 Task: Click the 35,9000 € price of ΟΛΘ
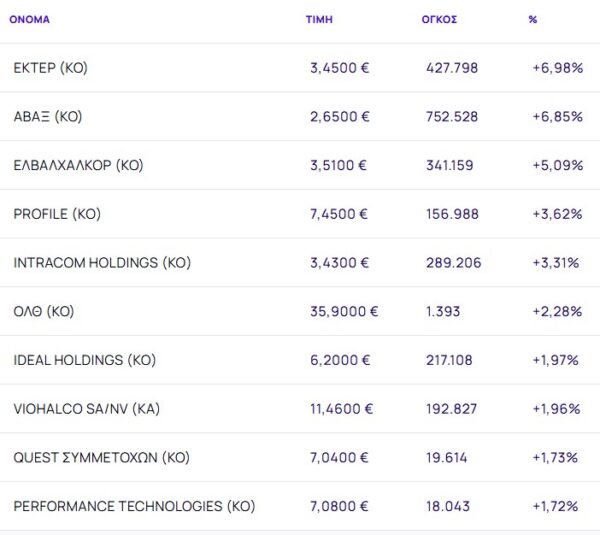coord(344,312)
